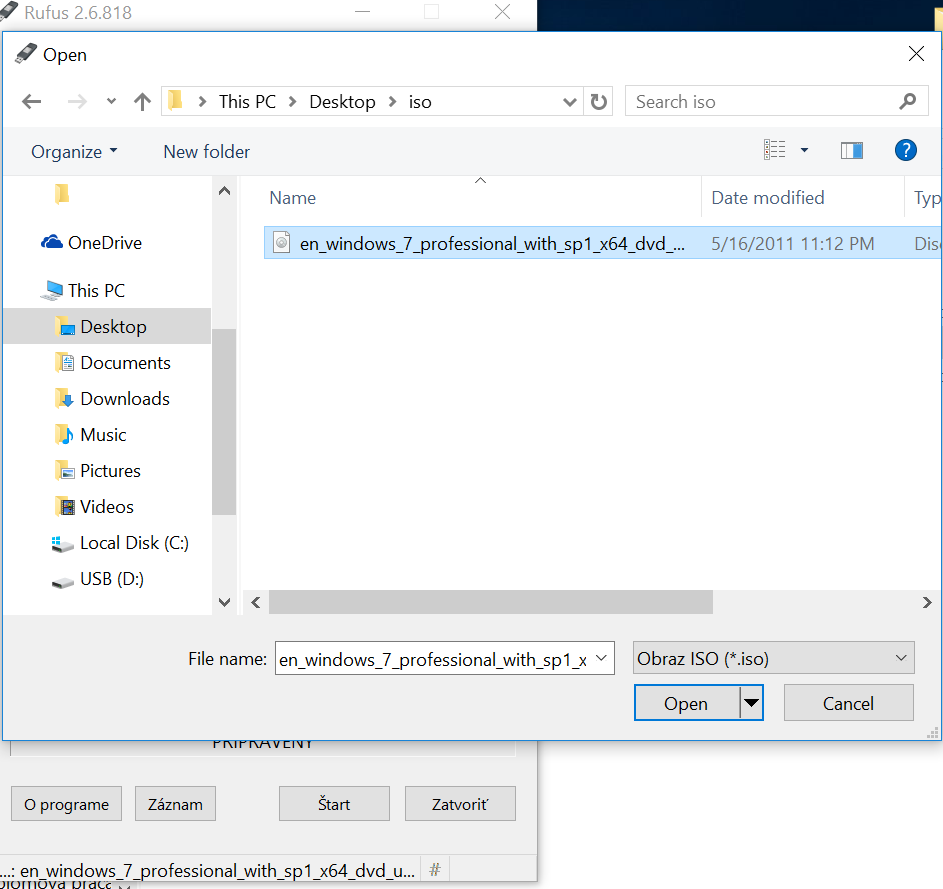Click the Videos folder icon
Screen dimensions: 943x889
tap(65, 507)
